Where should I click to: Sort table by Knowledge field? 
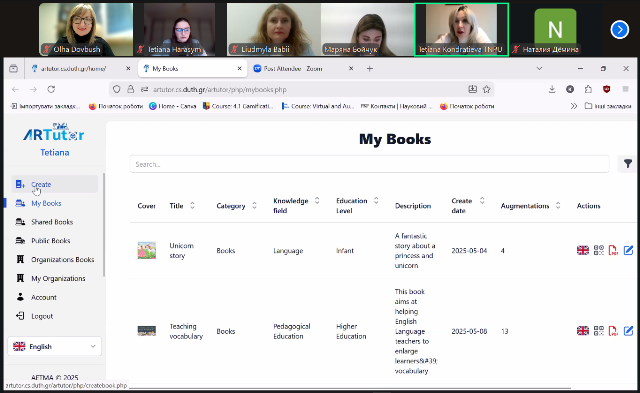(x=317, y=200)
